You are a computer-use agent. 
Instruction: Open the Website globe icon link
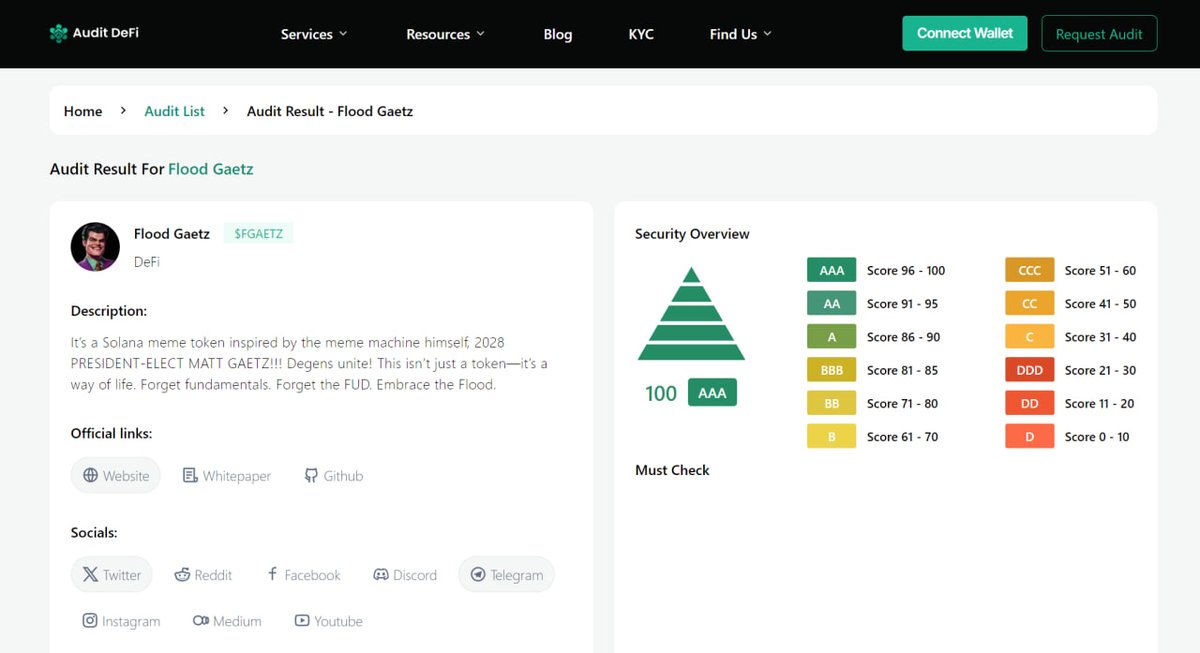point(91,476)
